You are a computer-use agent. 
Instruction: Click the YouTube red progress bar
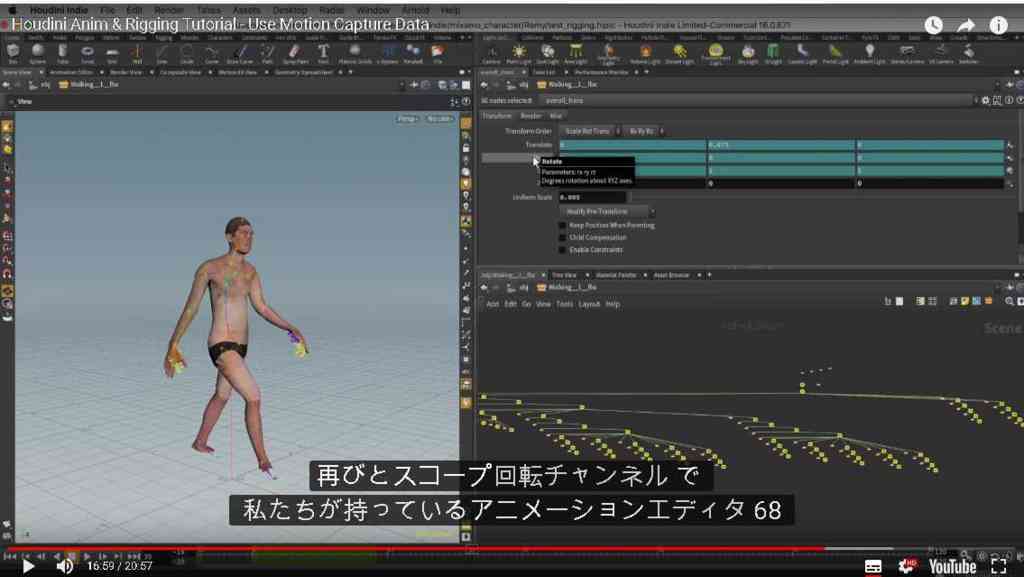tap(418, 549)
